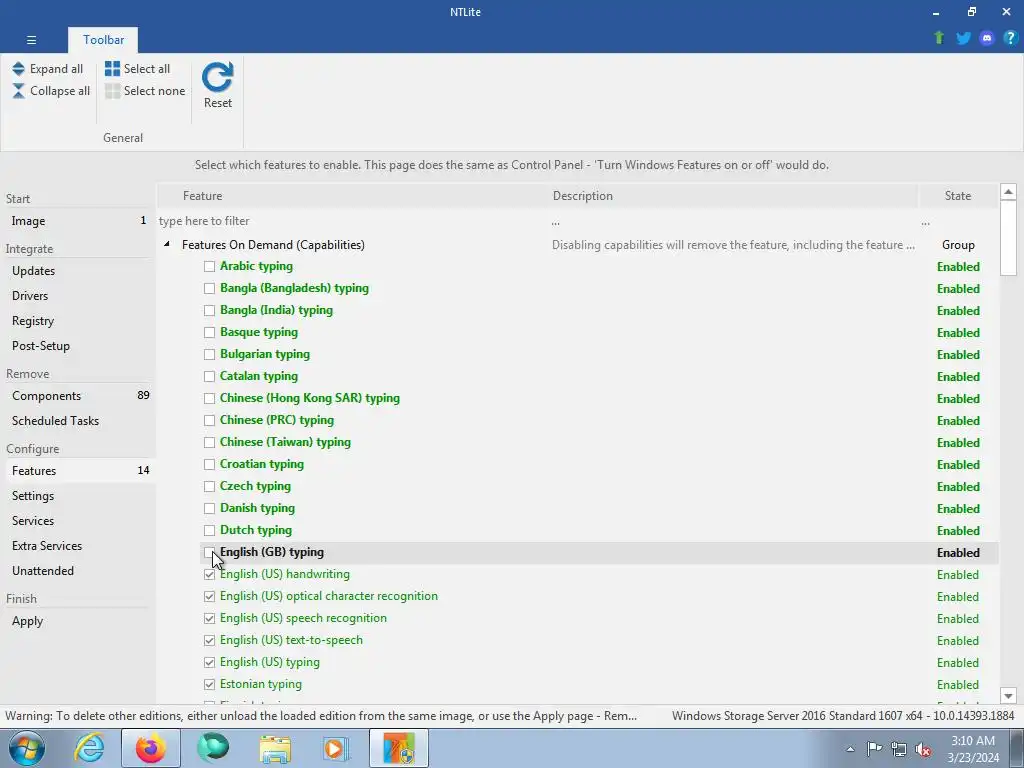Check Basque typing checkbox
Screen dimensions: 1024x768
[x=209, y=332]
